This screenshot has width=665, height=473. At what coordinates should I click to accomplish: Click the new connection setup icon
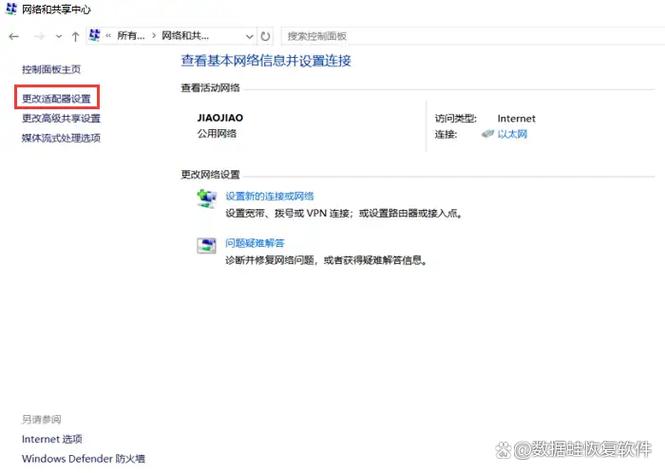click(207, 199)
